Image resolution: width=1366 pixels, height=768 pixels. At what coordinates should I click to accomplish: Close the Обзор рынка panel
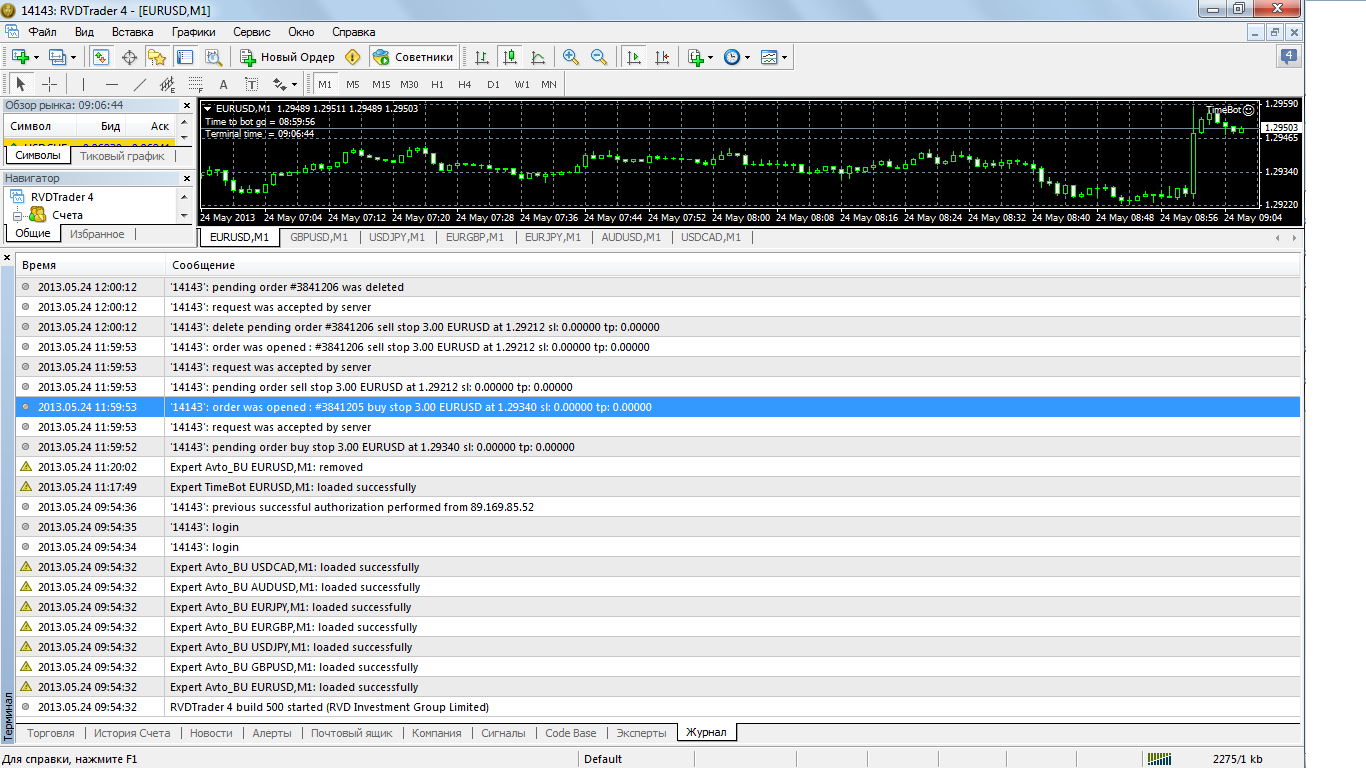tap(186, 105)
